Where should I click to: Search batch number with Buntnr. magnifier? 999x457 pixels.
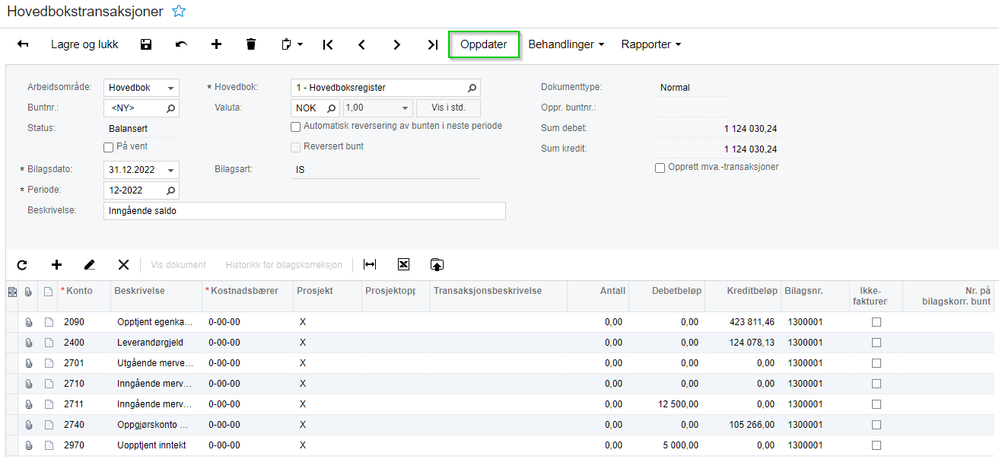point(171,108)
